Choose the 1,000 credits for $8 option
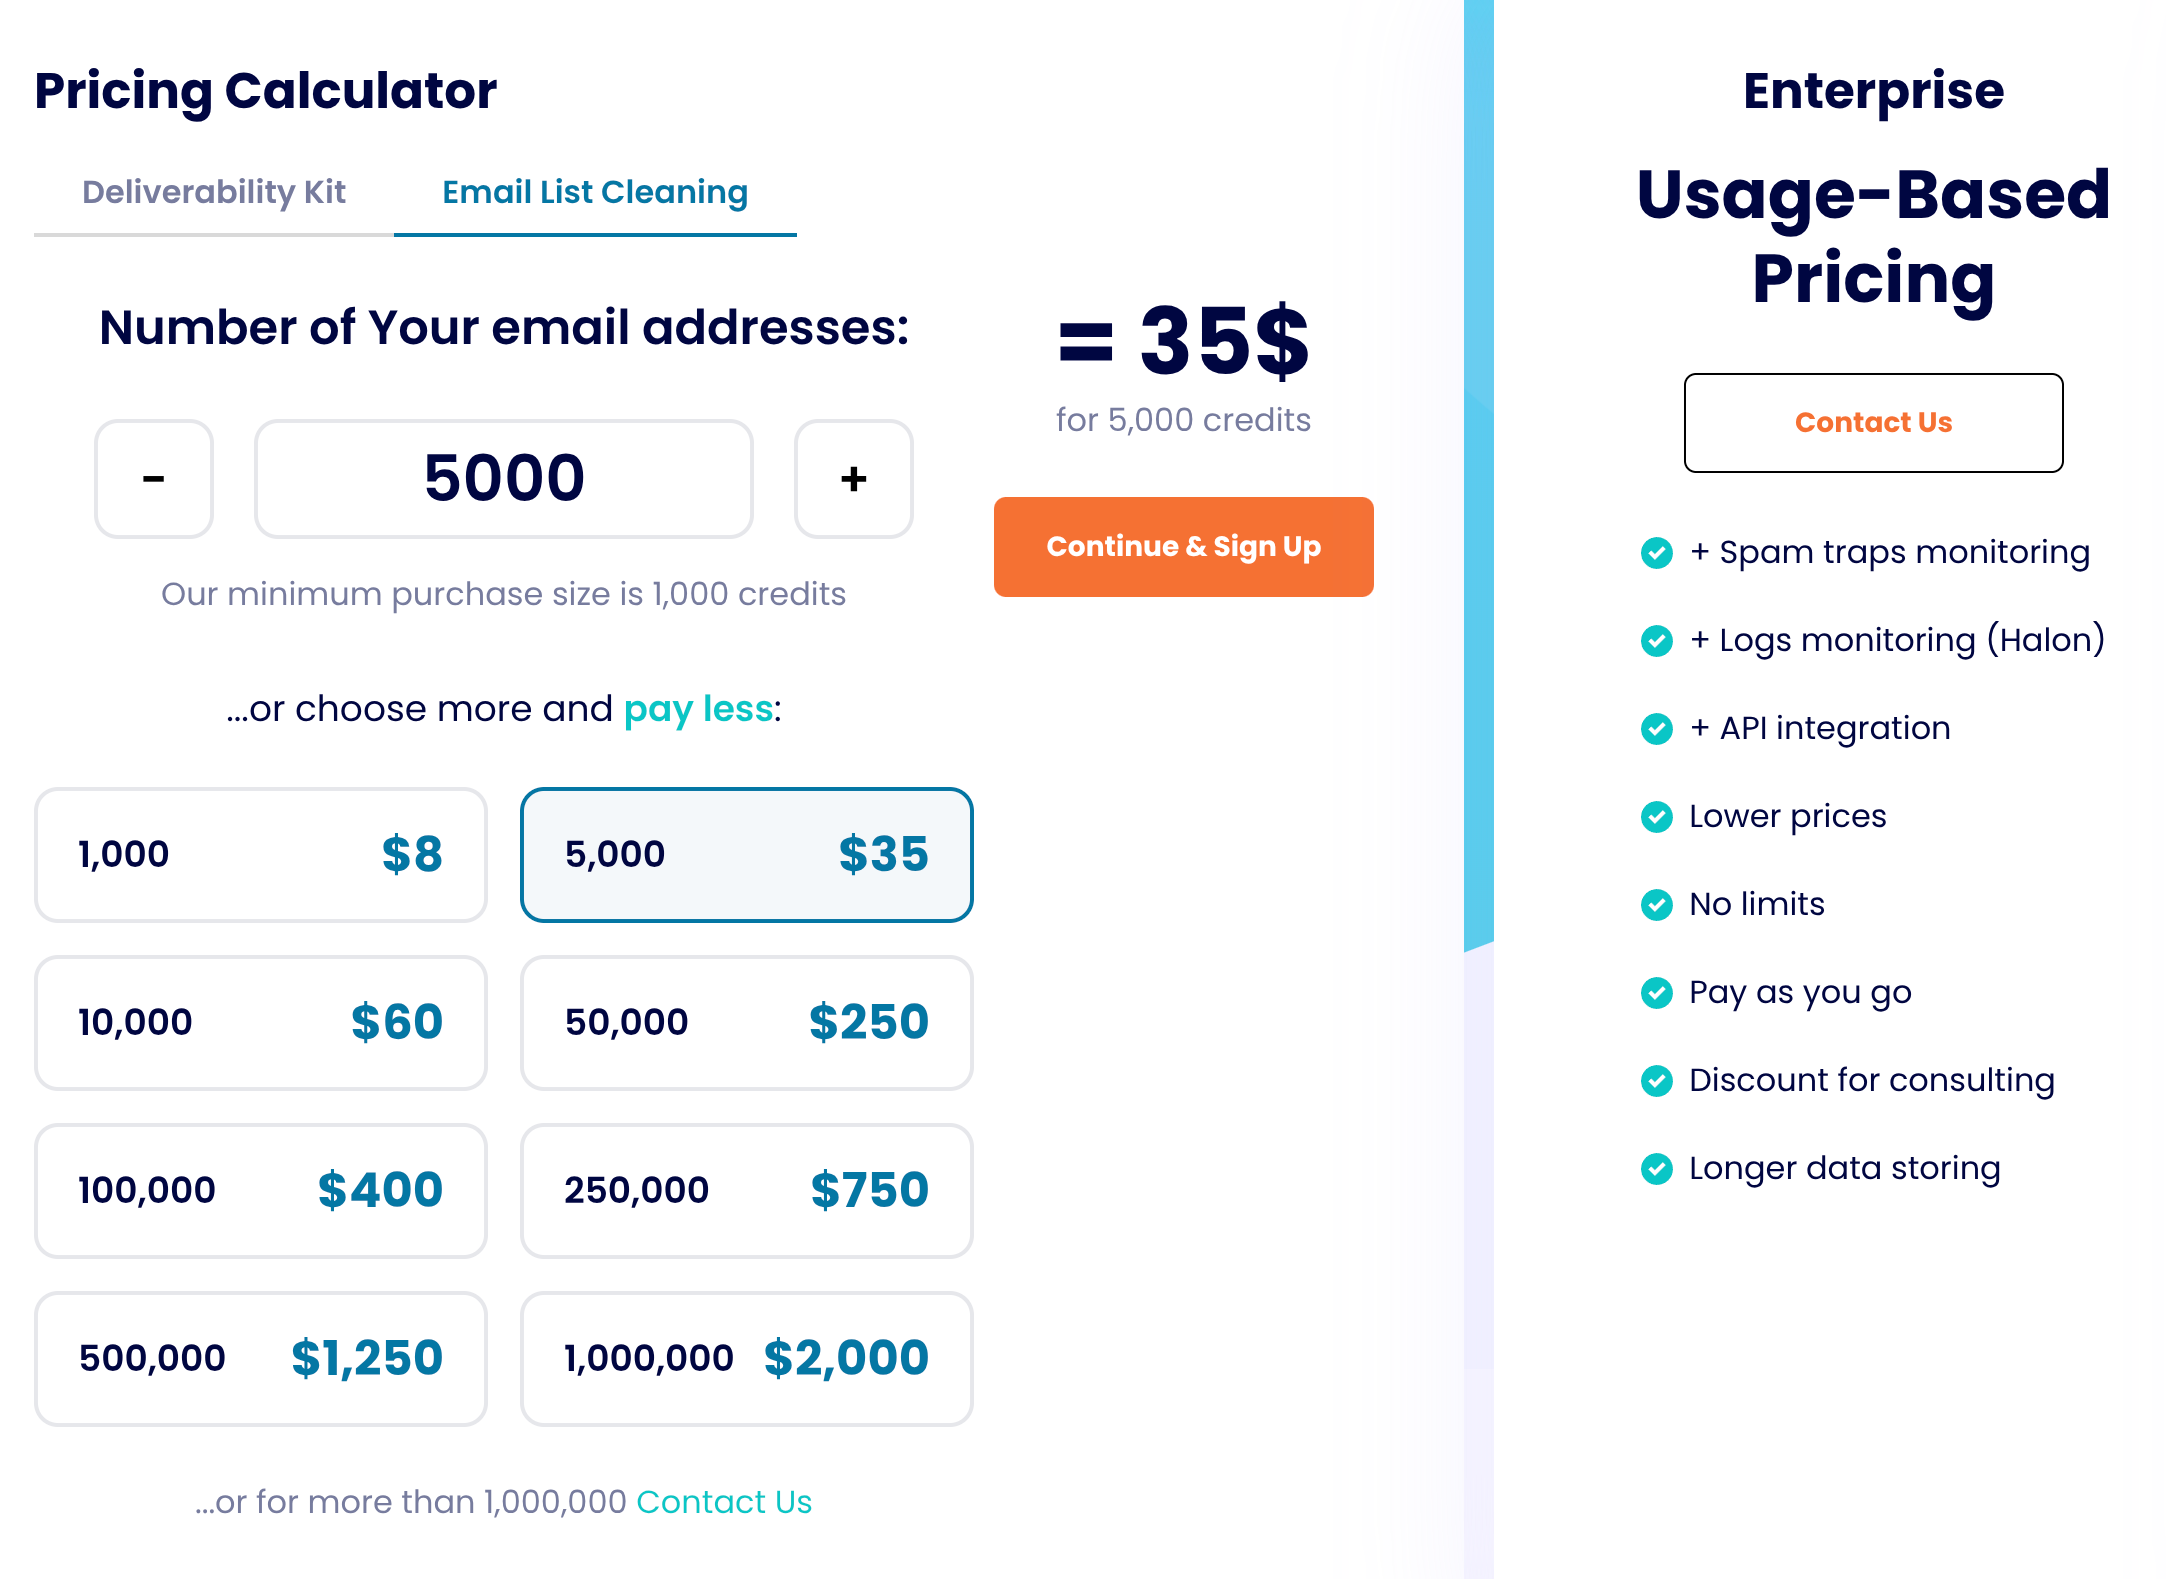Viewport: 2166px width, 1579px height. [261, 855]
